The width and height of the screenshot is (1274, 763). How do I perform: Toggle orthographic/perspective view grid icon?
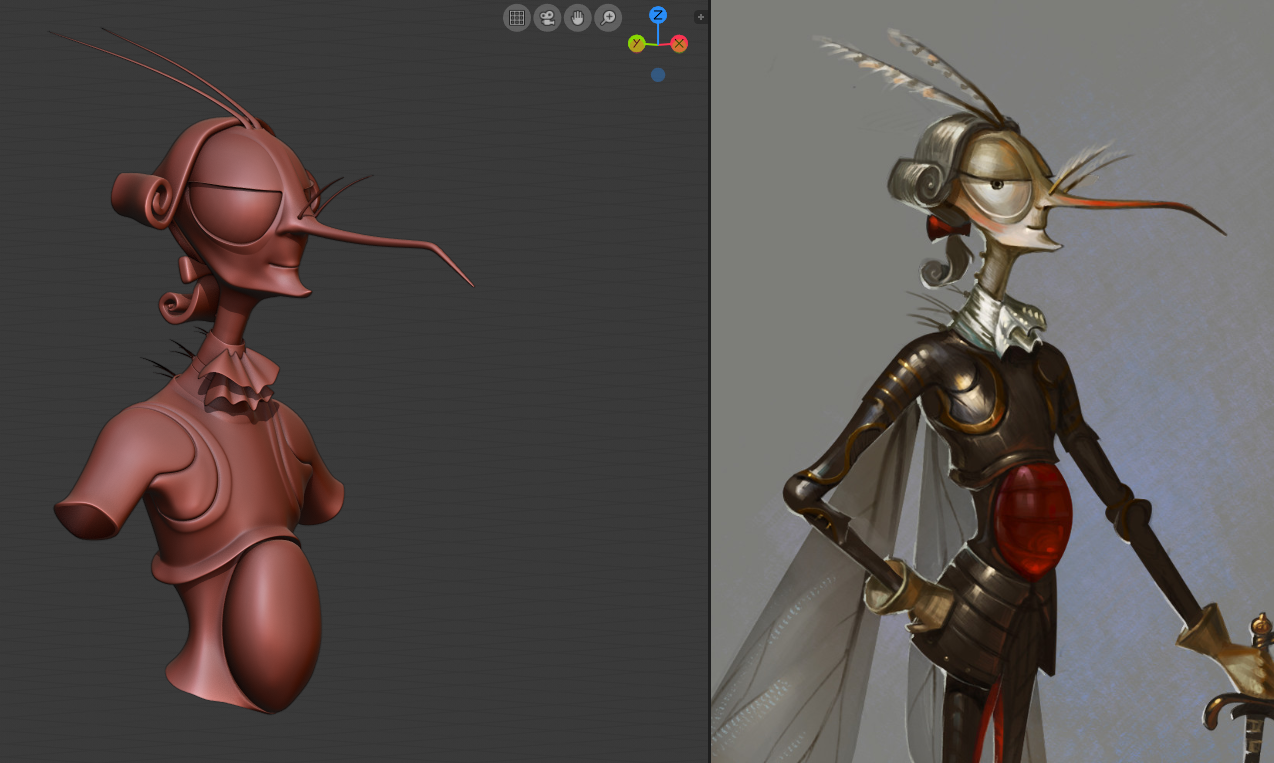[x=517, y=17]
